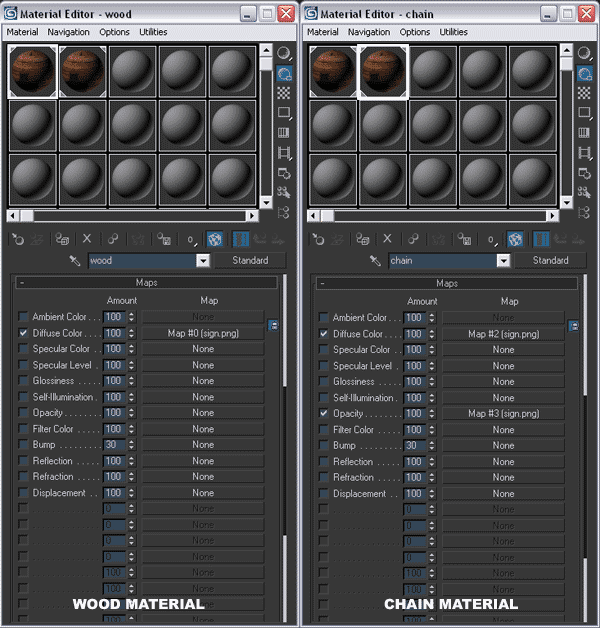Click Standard material type button in chain editor

[x=551, y=260]
